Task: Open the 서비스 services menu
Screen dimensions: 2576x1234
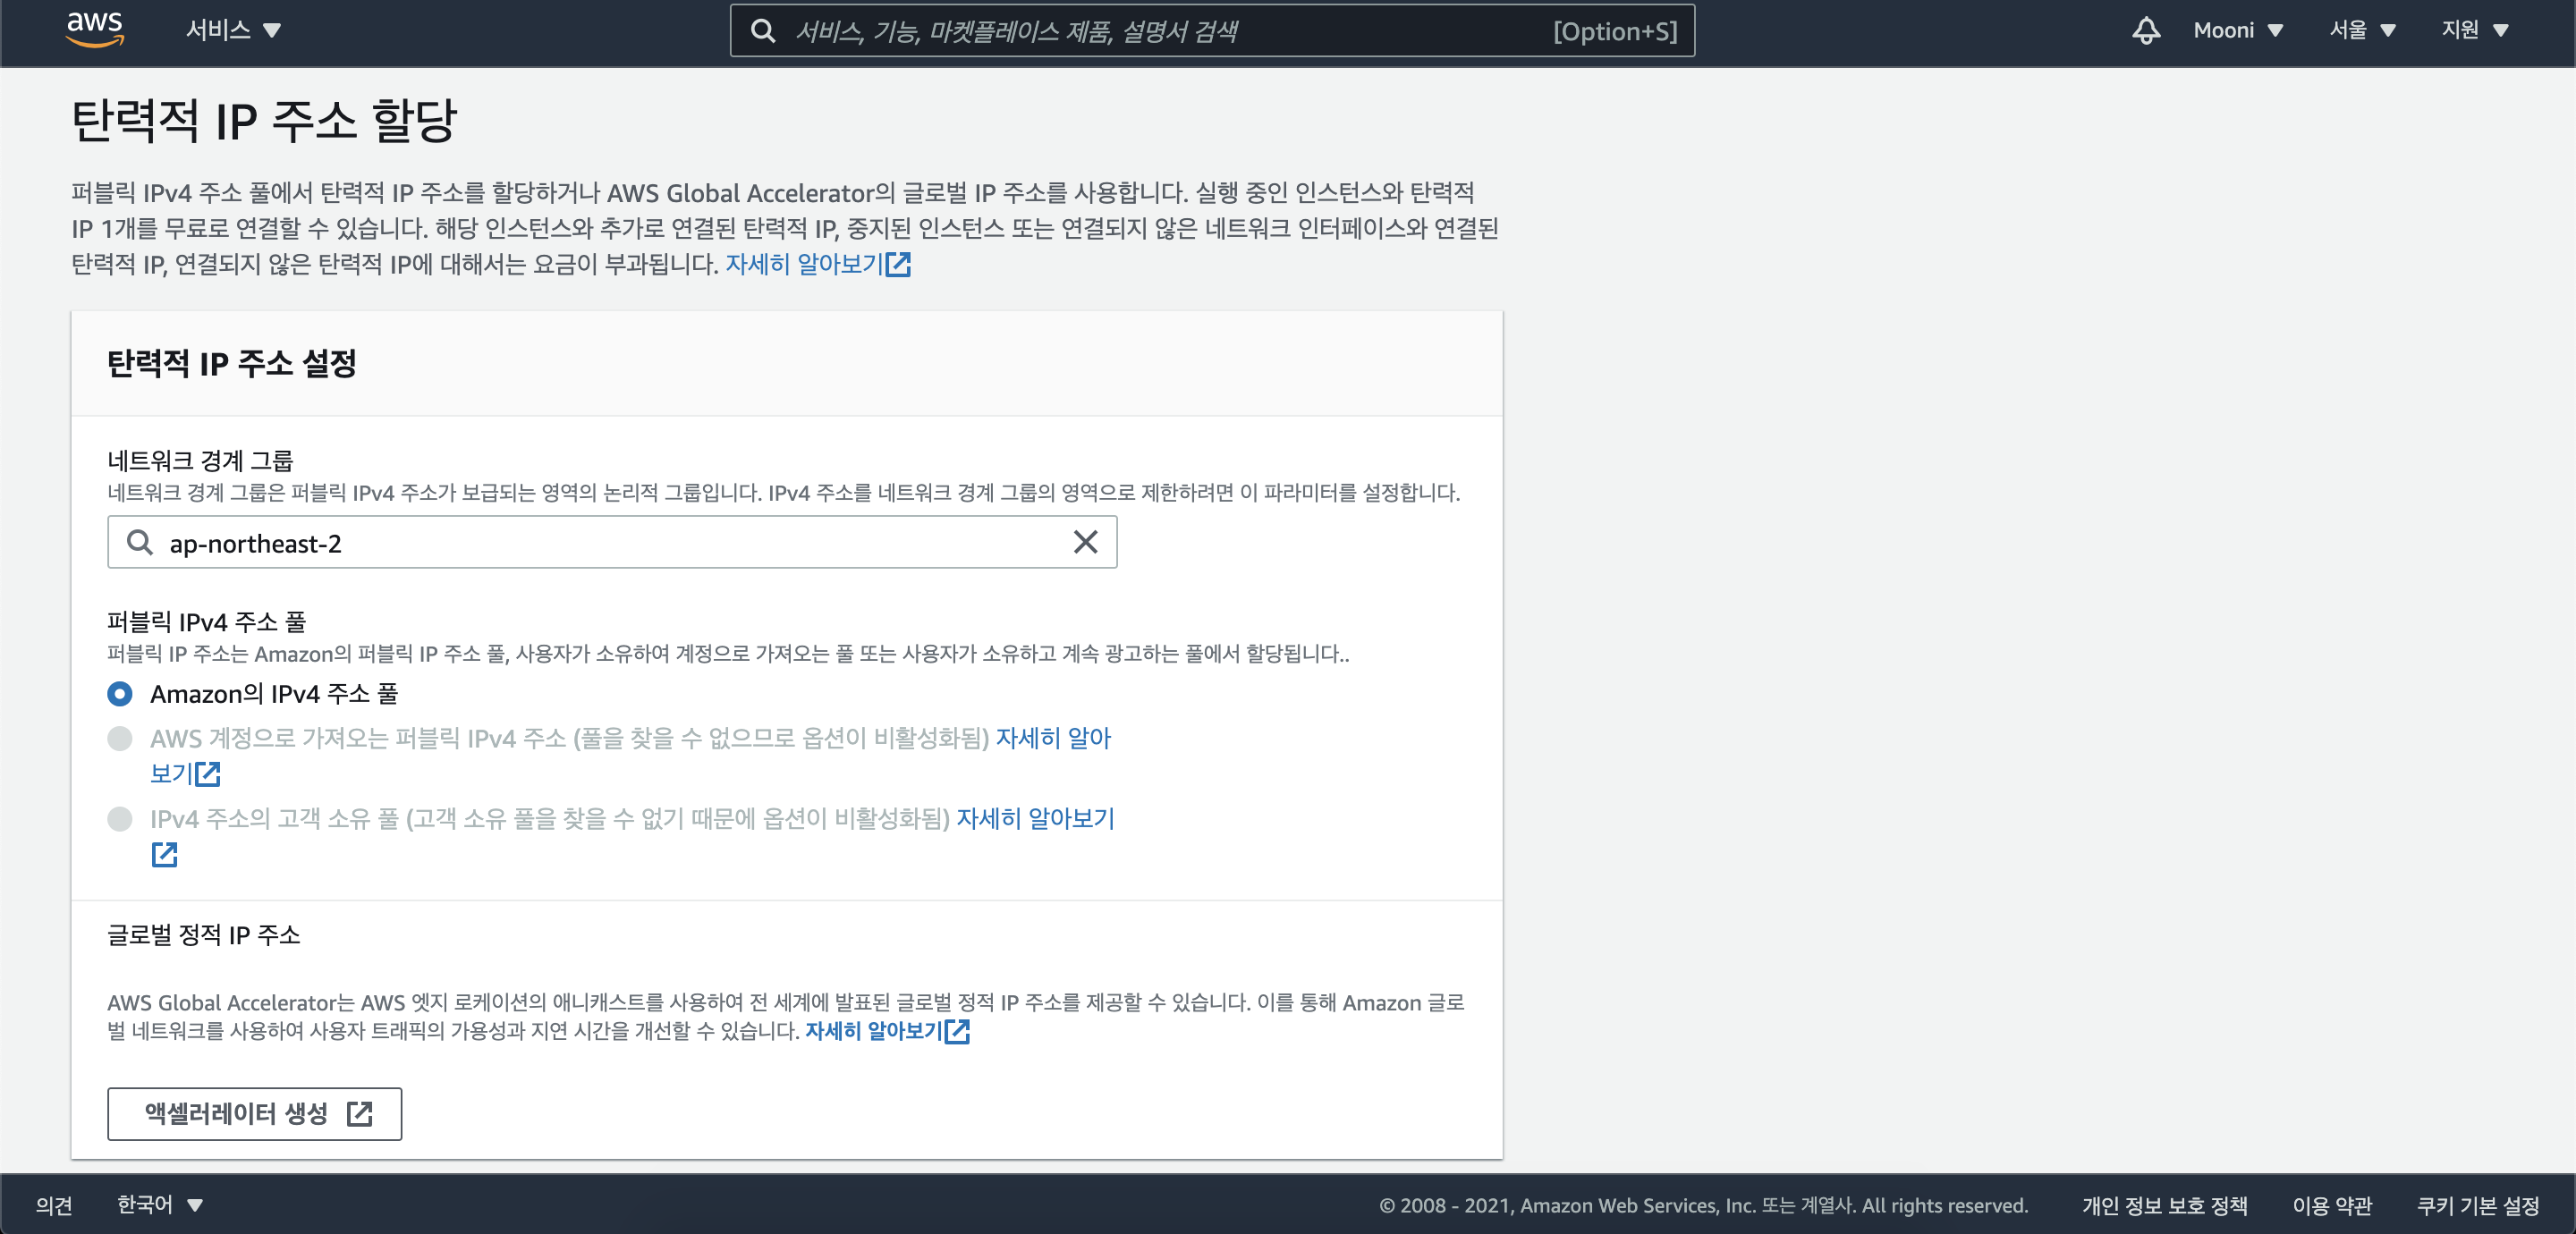Action: (x=233, y=30)
